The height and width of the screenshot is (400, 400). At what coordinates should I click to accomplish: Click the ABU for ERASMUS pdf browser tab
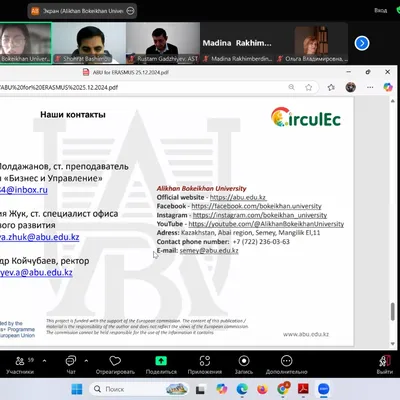tap(126, 72)
